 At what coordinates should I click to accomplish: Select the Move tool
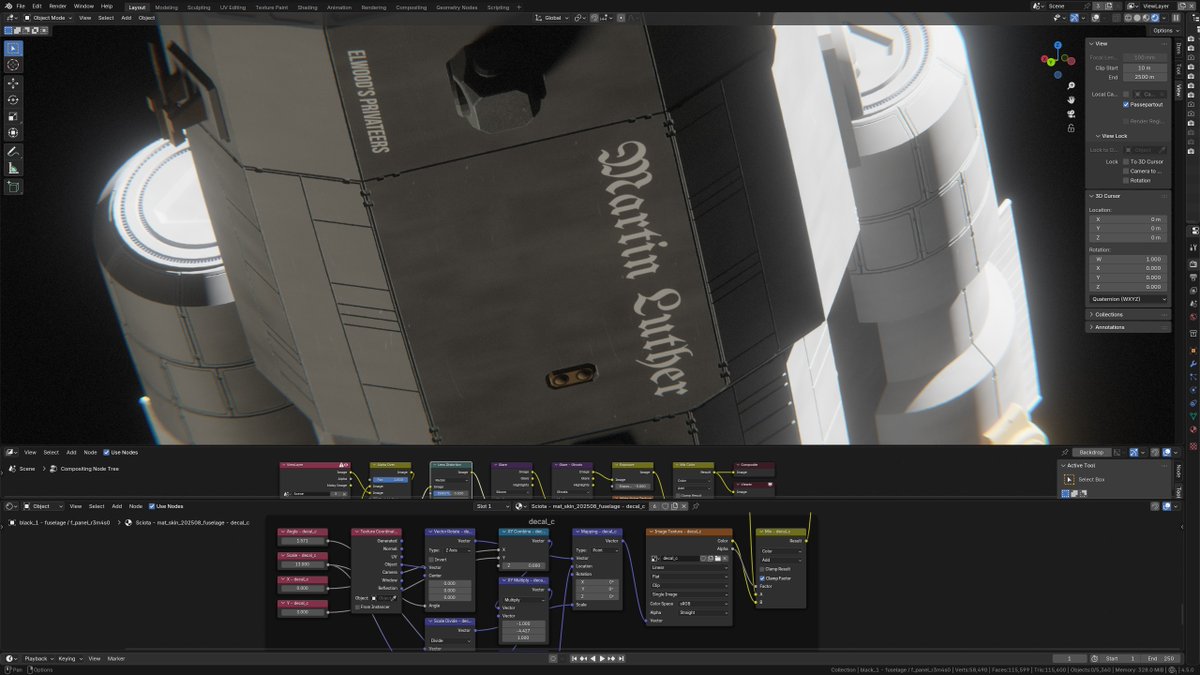click(x=13, y=83)
